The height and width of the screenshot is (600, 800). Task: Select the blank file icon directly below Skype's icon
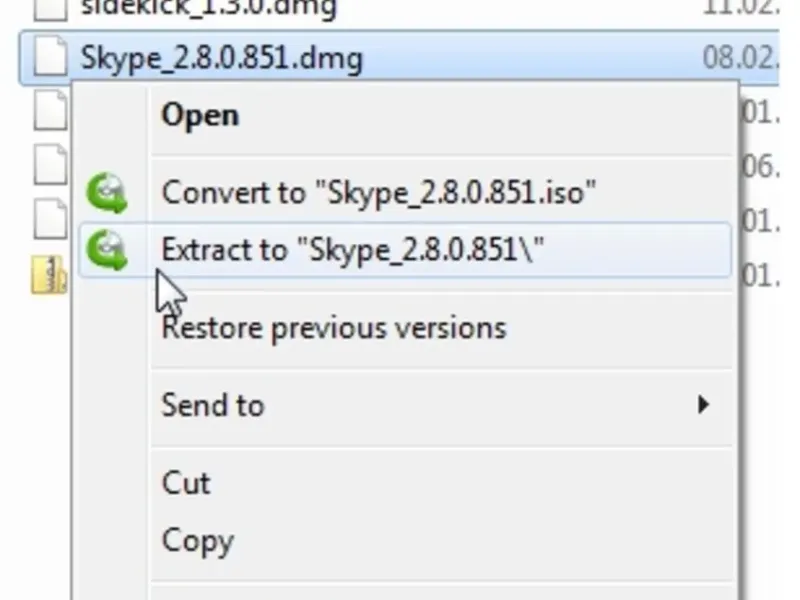tap(50, 110)
